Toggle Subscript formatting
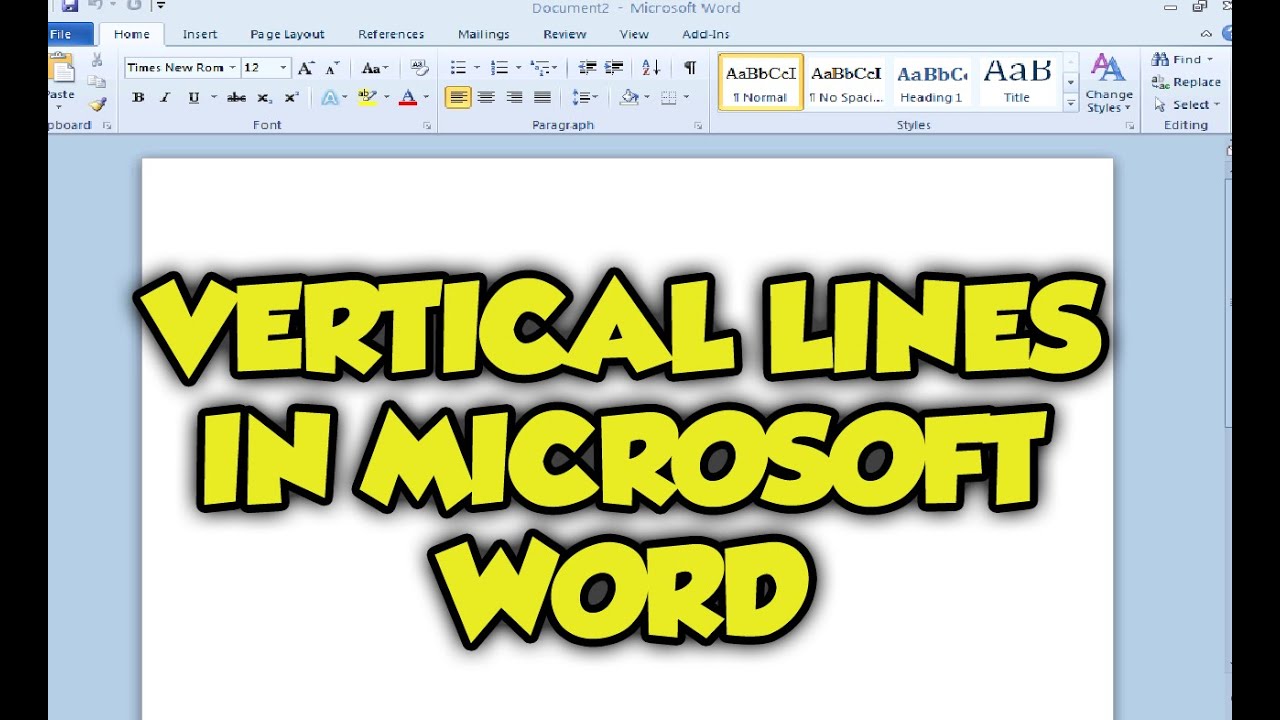1280x720 pixels. point(264,97)
